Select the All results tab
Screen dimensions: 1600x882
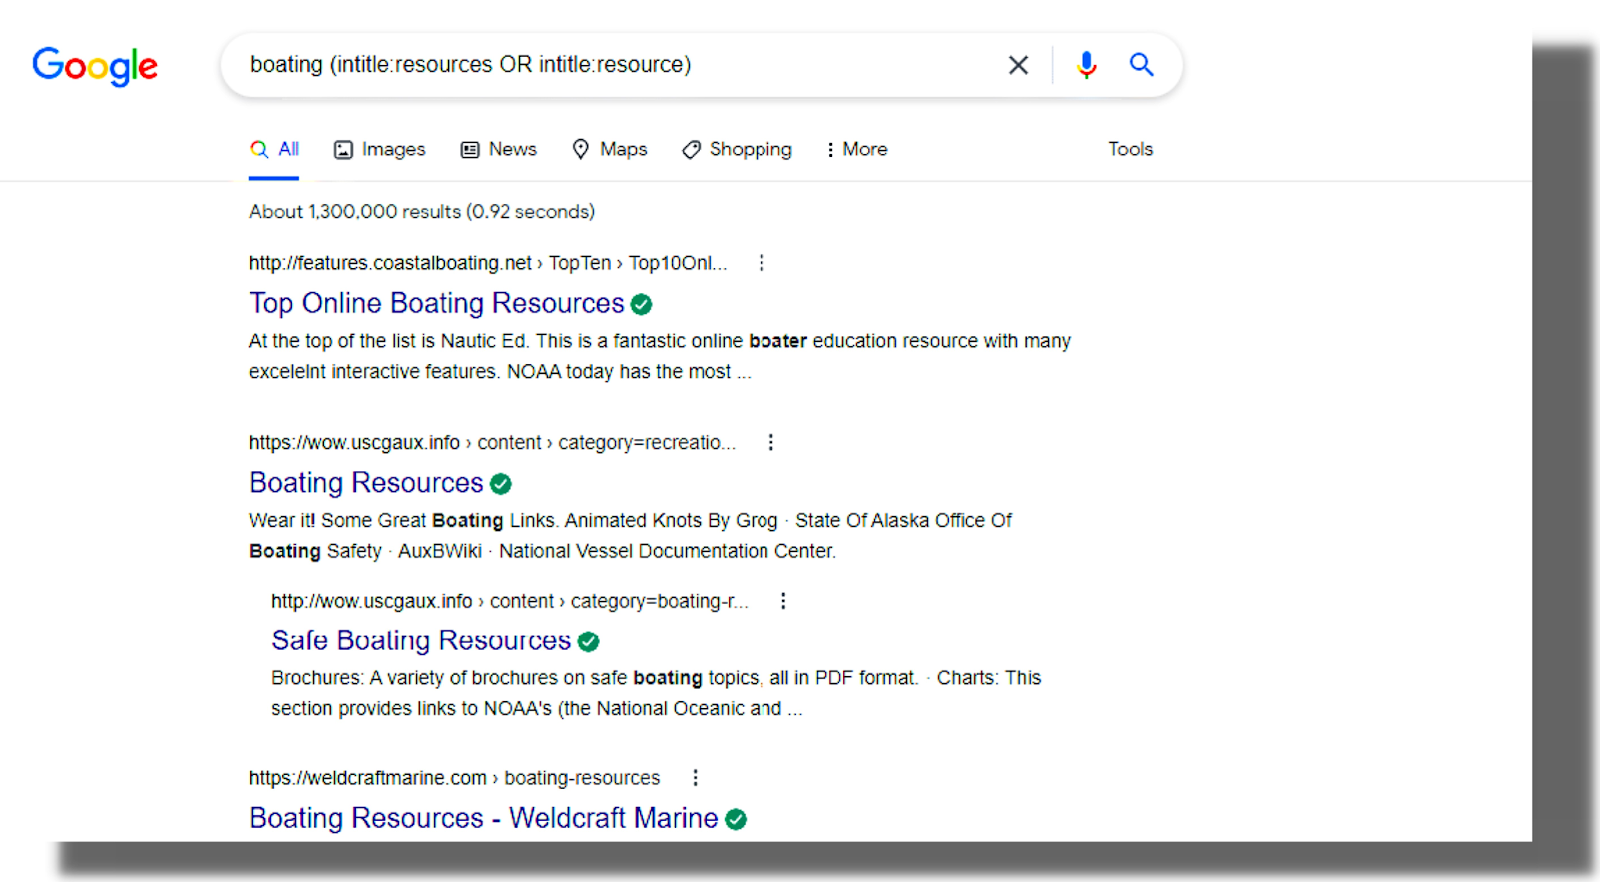pos(274,149)
